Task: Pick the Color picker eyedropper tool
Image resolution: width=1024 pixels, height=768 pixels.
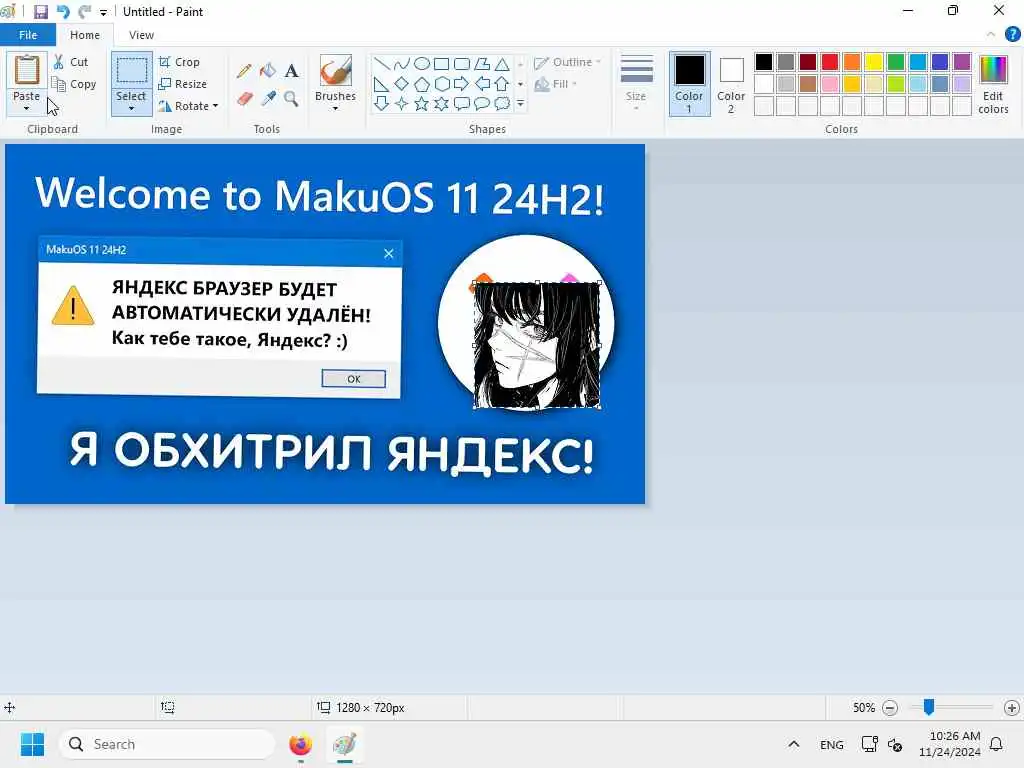Action: (268, 99)
